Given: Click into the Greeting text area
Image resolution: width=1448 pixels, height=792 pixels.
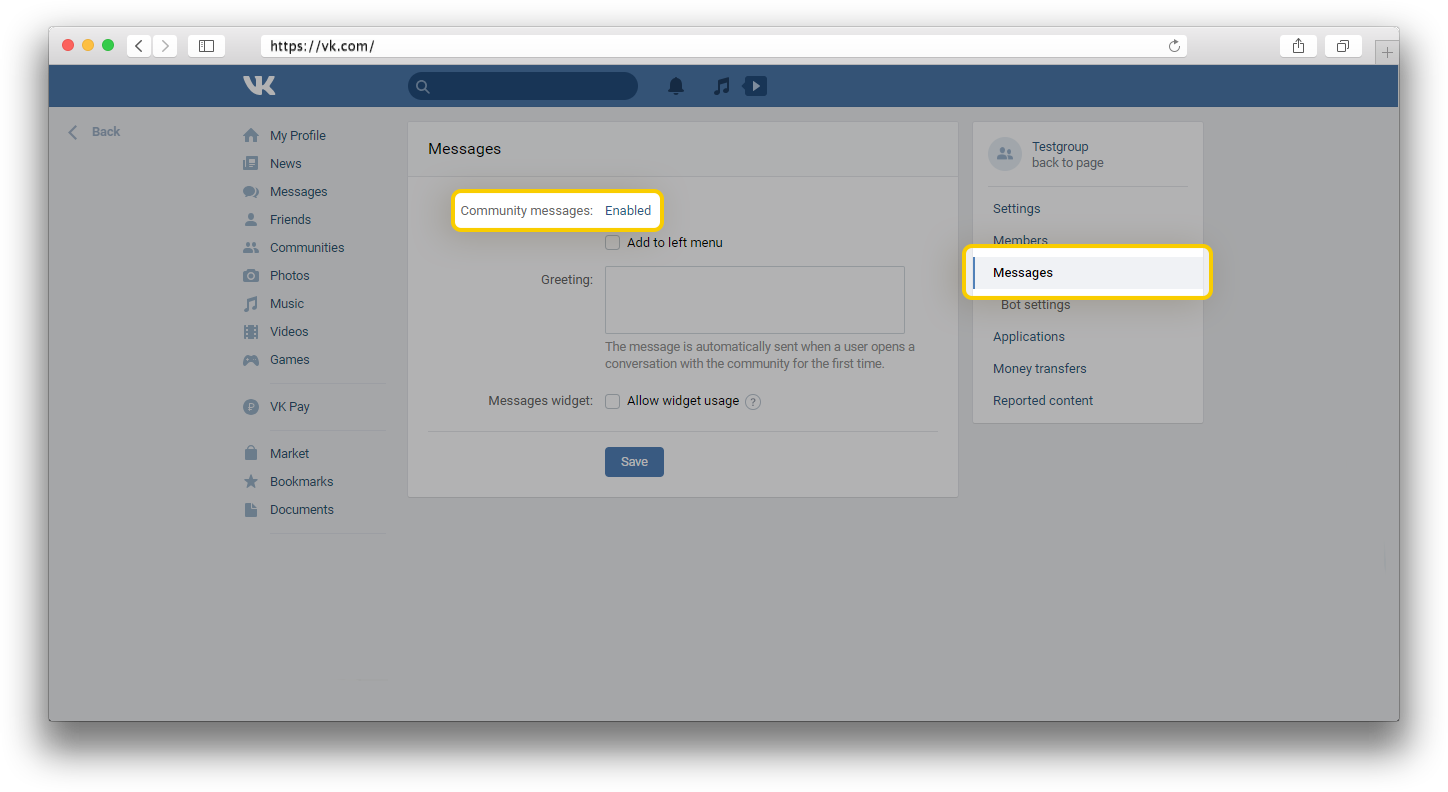Looking at the screenshot, I should (x=755, y=300).
